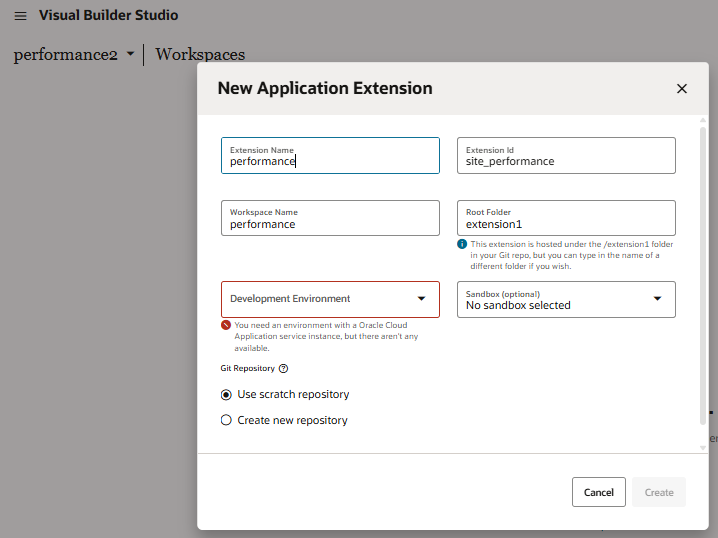The width and height of the screenshot is (718, 538).
Task: Click the Development Environment error icon
Action: (x=226, y=326)
